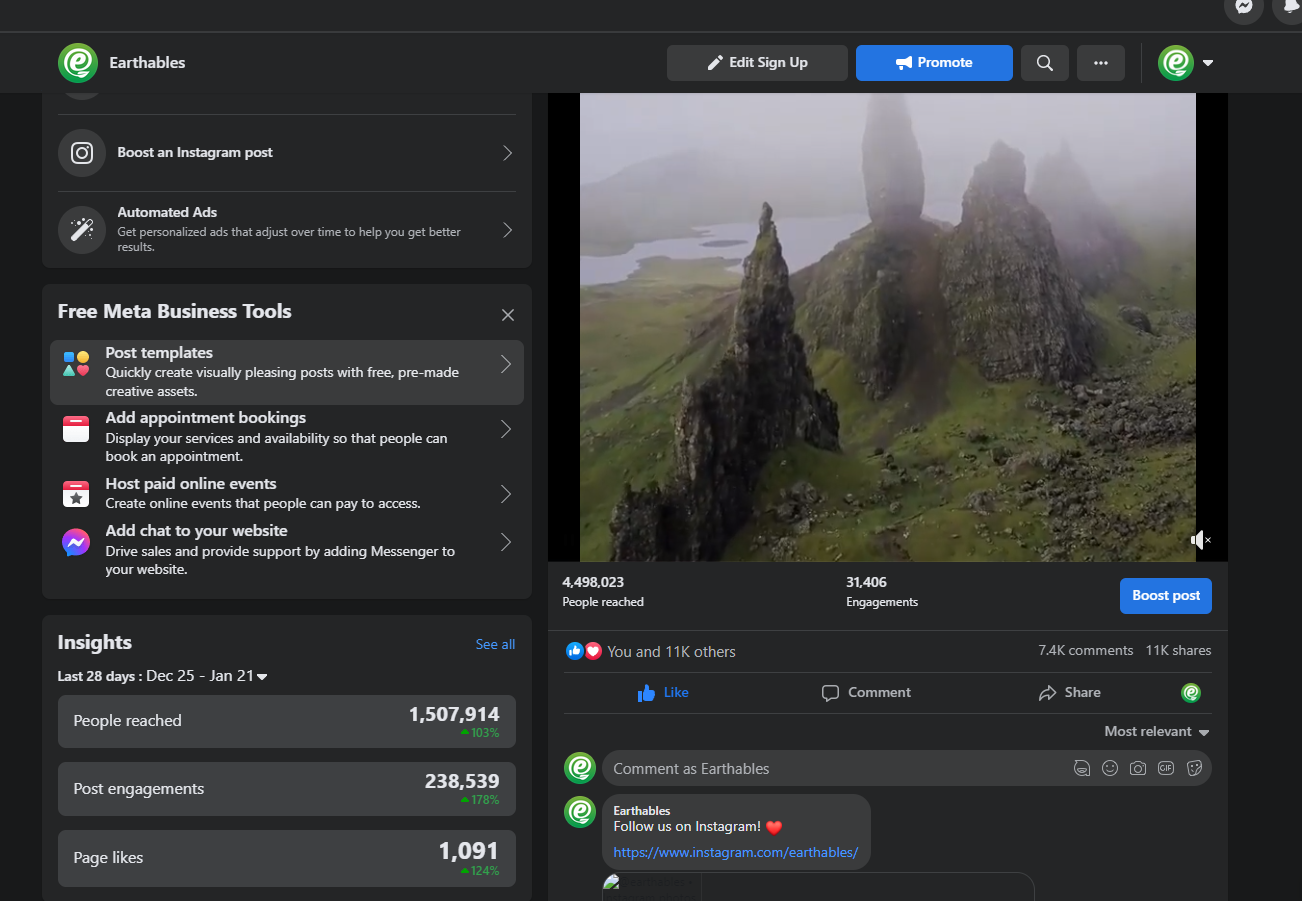Open the three-dots more options button
1302x901 pixels.
click(1101, 63)
